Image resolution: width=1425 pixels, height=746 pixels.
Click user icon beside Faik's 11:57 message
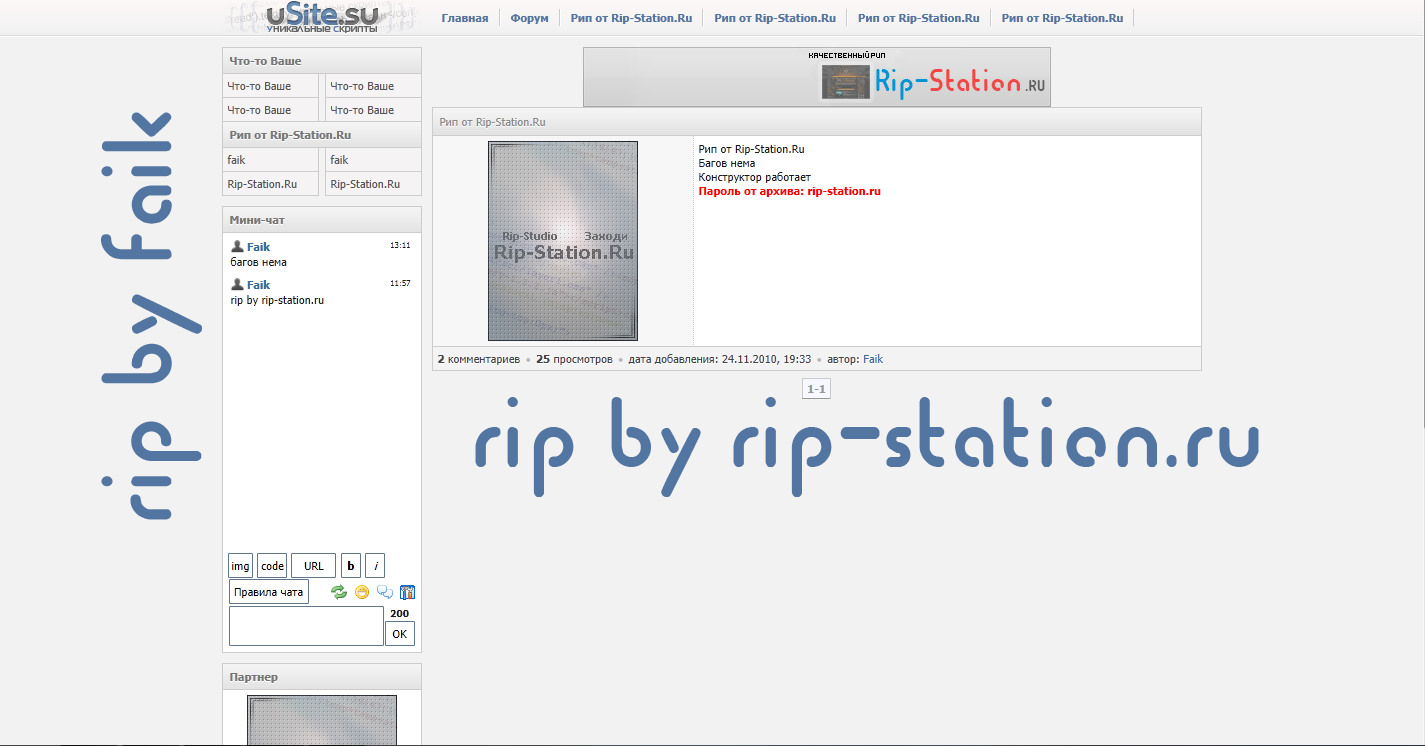pyautogui.click(x=237, y=284)
